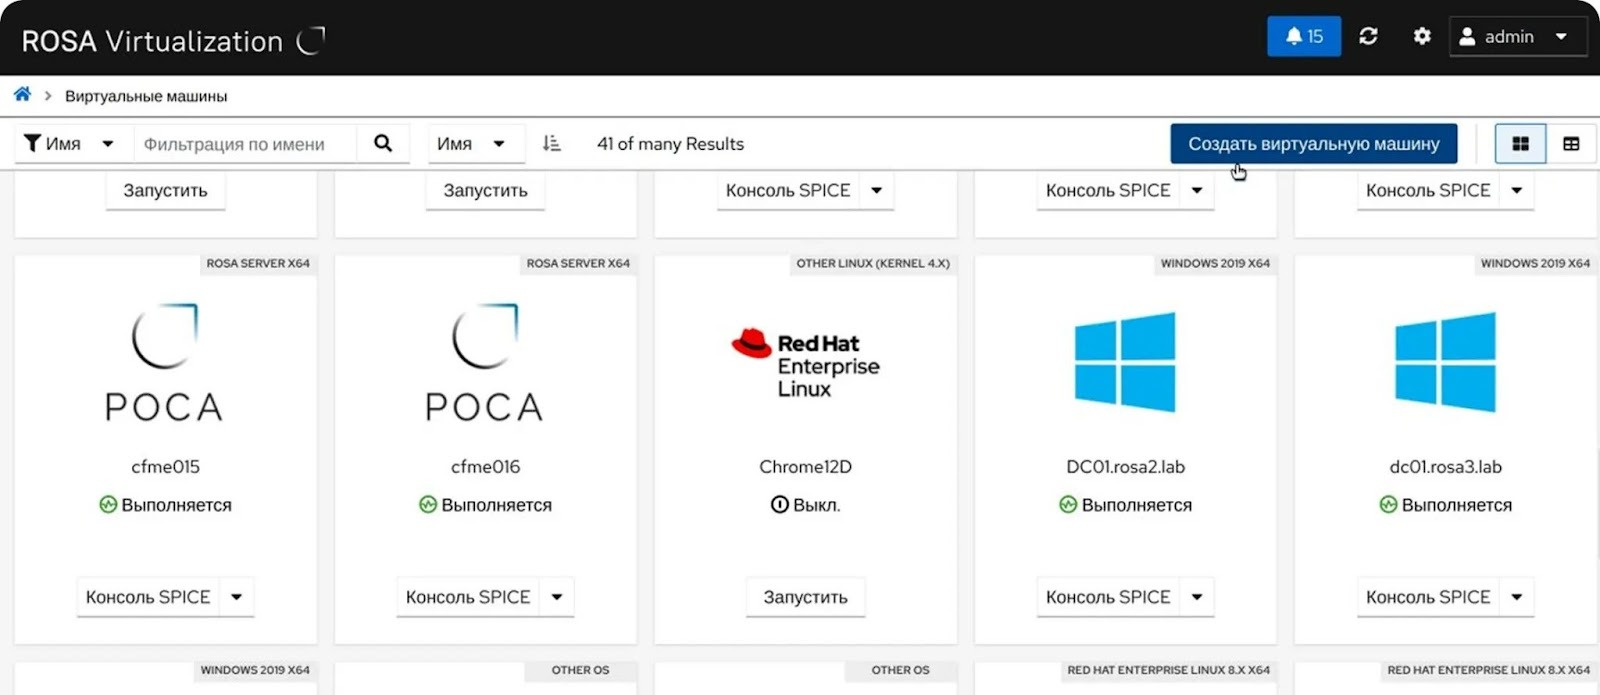Click Виртуальные машины breadcrumb
Screen dimensions: 1600x695
(146, 96)
